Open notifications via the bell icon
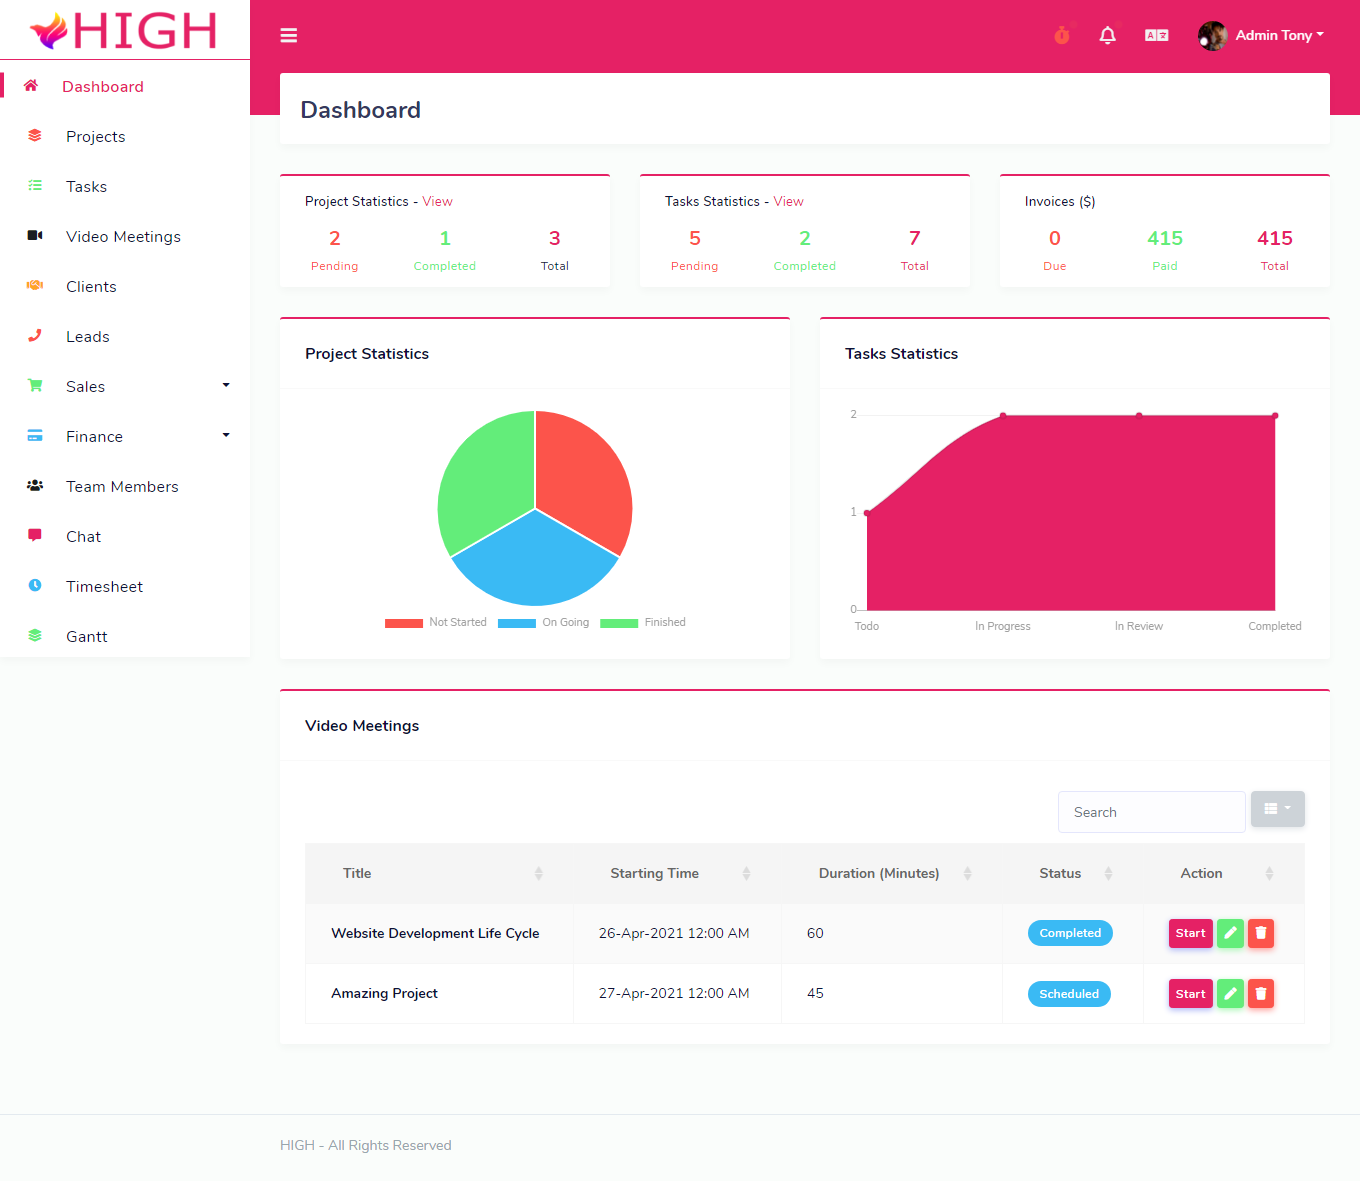The width and height of the screenshot is (1360, 1182). point(1107,35)
